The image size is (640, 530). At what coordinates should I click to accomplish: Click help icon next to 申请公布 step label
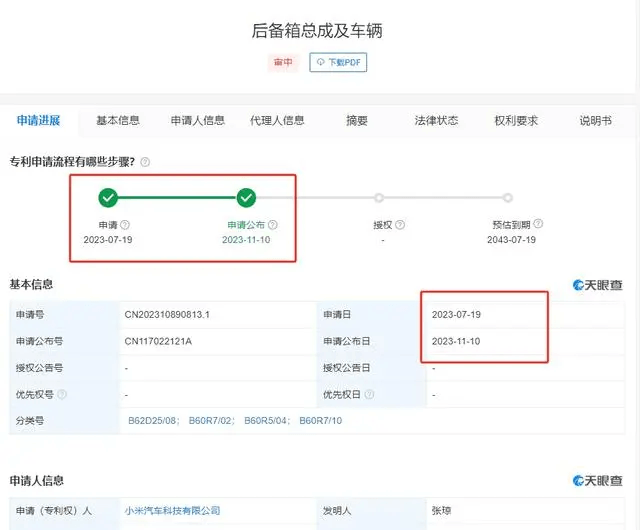point(273,225)
